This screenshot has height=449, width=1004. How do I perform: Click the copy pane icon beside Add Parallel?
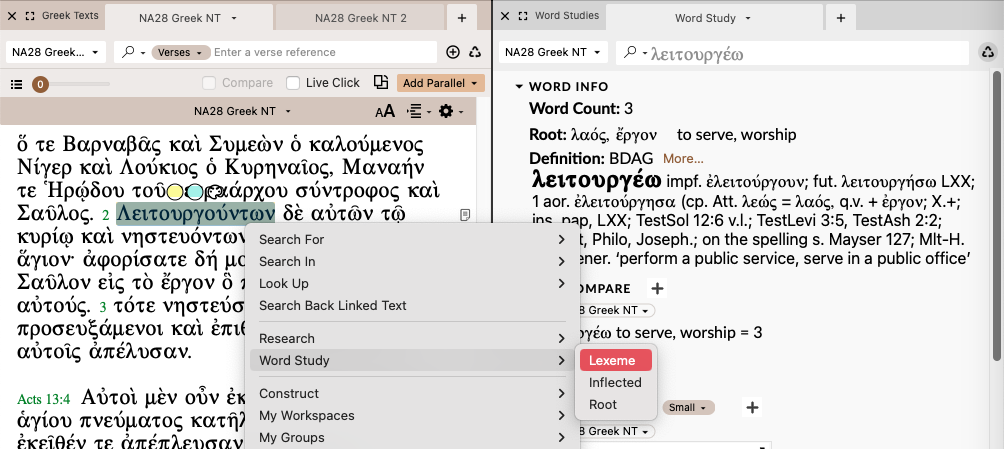[x=381, y=83]
